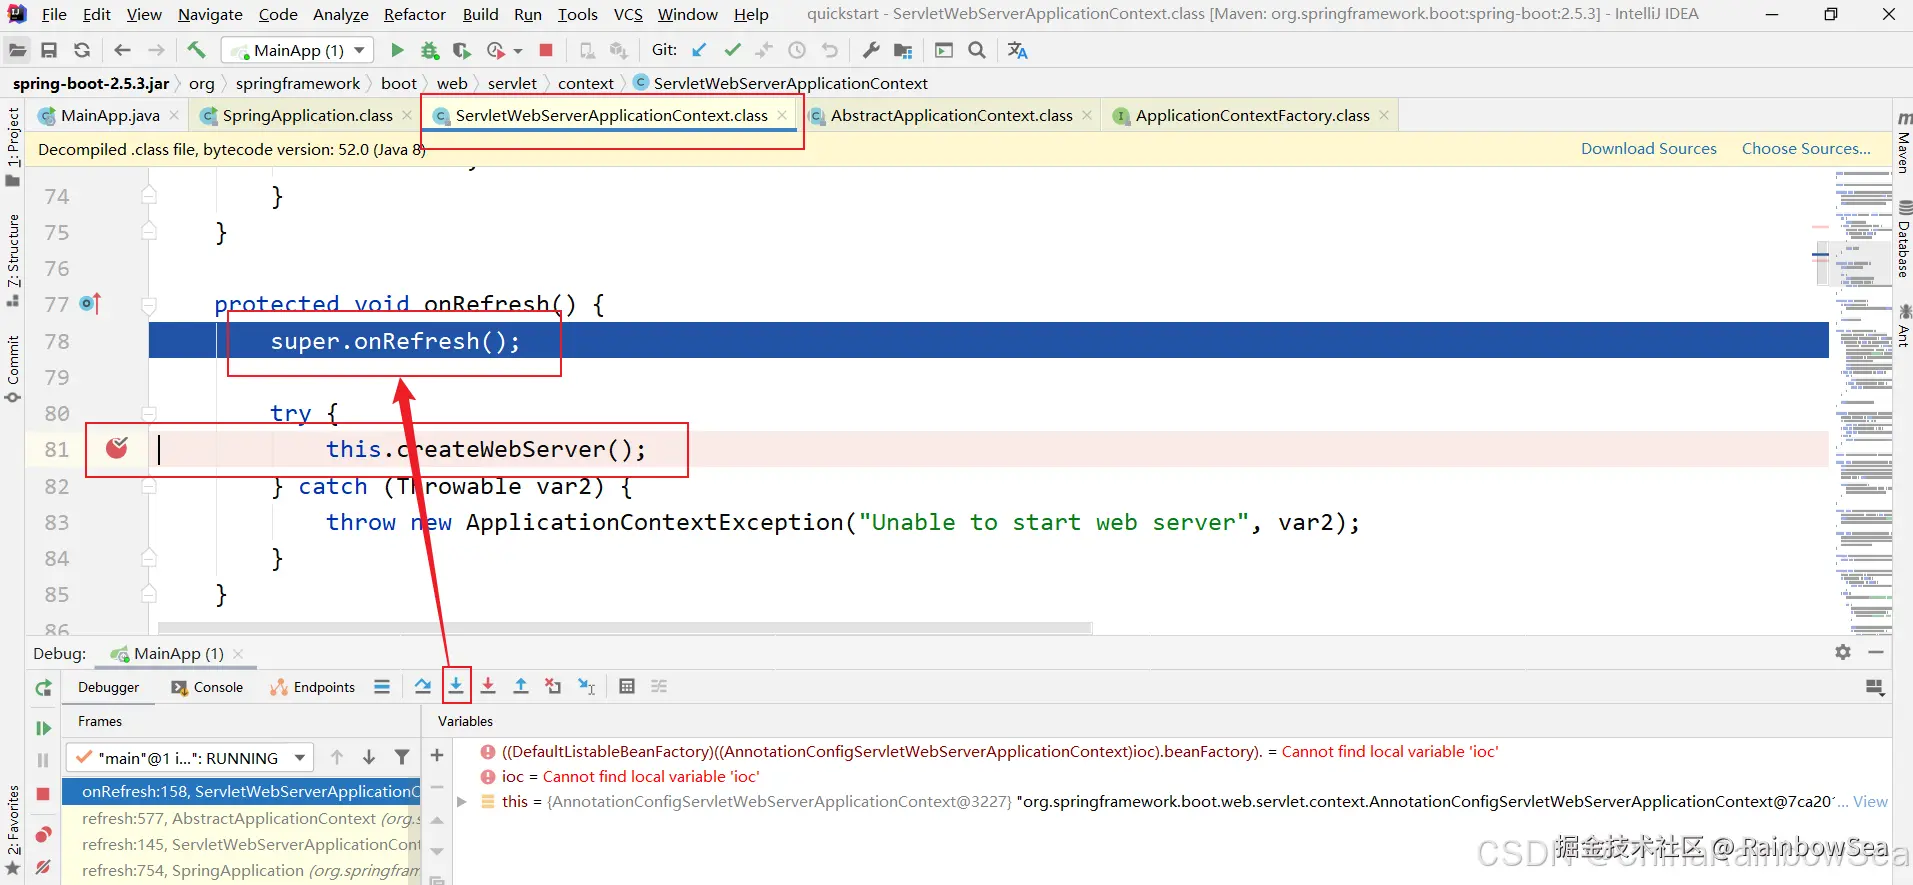Click the Search Everywhere magnifier icon
This screenshot has width=1913, height=885.
click(x=977, y=50)
